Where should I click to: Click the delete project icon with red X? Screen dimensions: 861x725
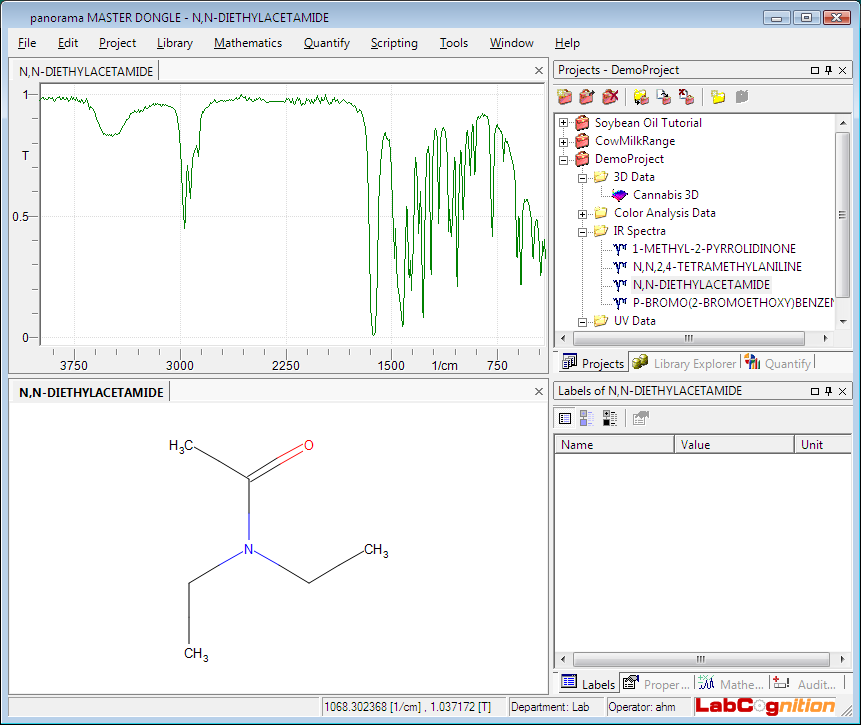click(x=610, y=97)
